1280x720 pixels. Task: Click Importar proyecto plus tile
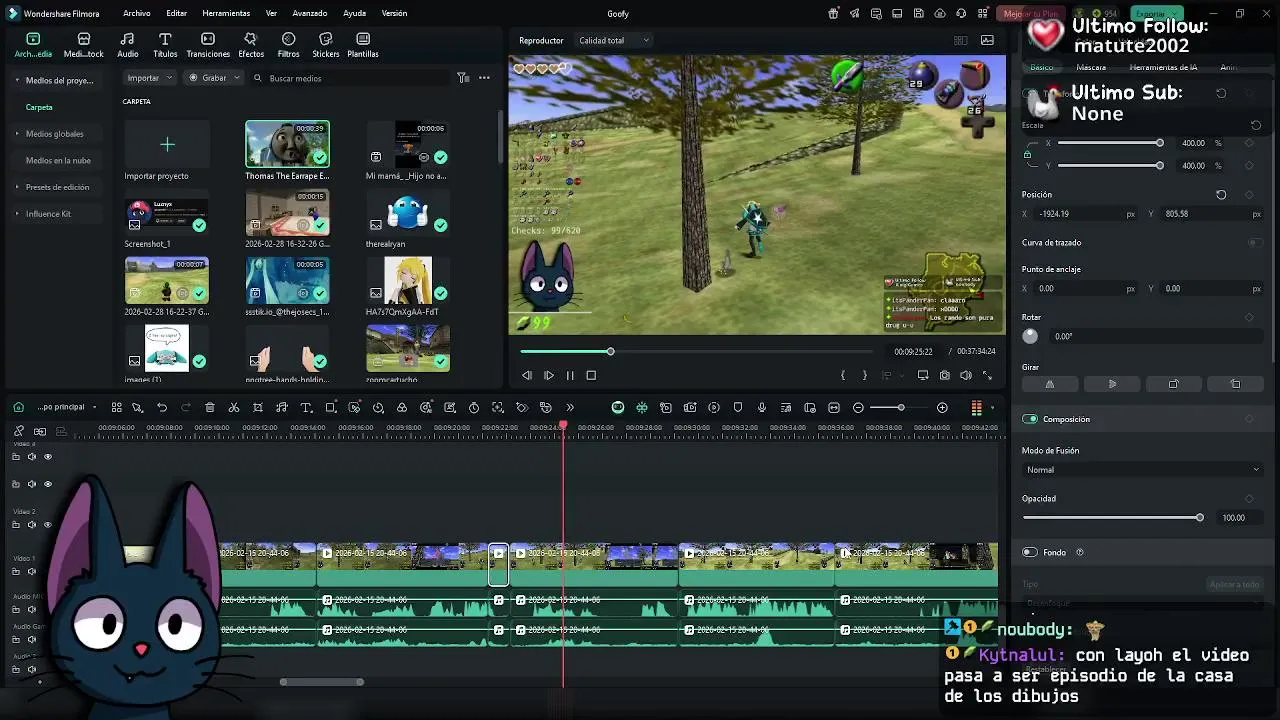point(167,145)
